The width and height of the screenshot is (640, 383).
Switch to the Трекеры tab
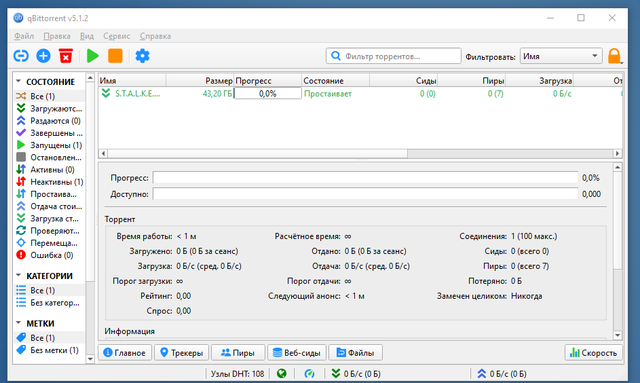pyautogui.click(x=182, y=352)
